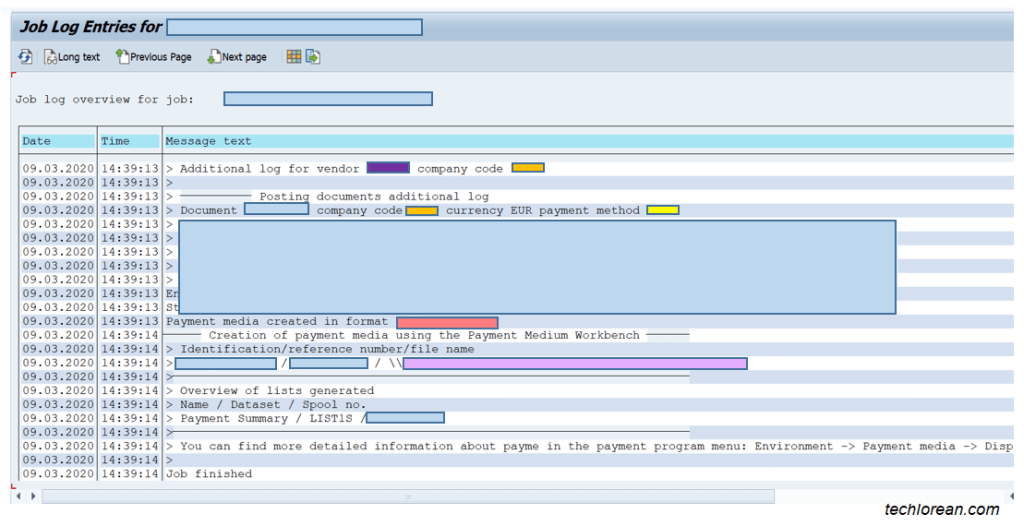Click the refresh icon in the toolbar
The image size is (1024, 526).
[25, 57]
